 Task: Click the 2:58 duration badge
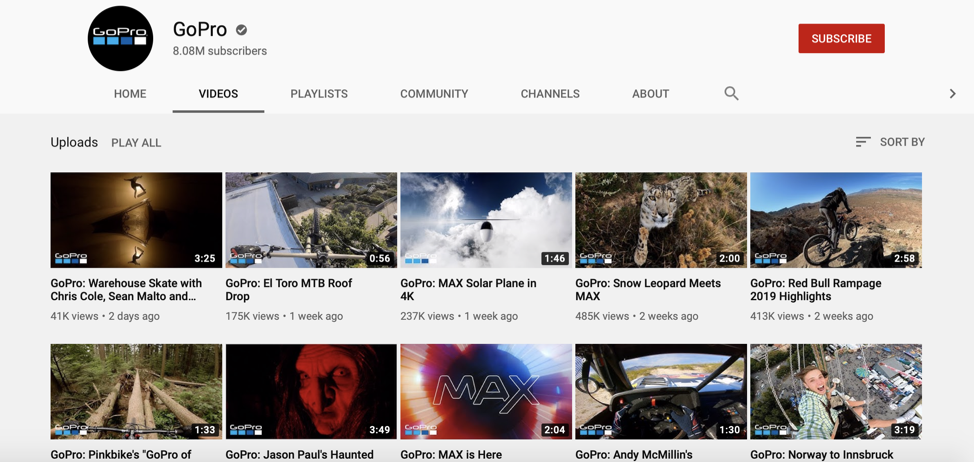pyautogui.click(x=904, y=258)
